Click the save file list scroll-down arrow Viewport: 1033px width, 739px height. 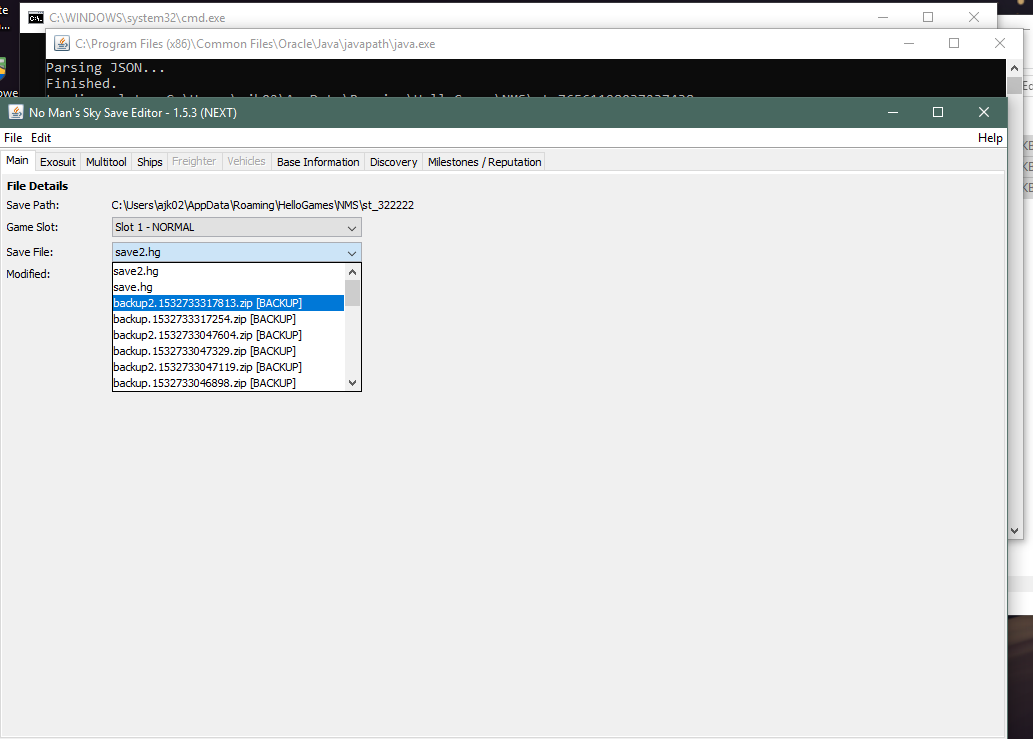click(x=352, y=383)
